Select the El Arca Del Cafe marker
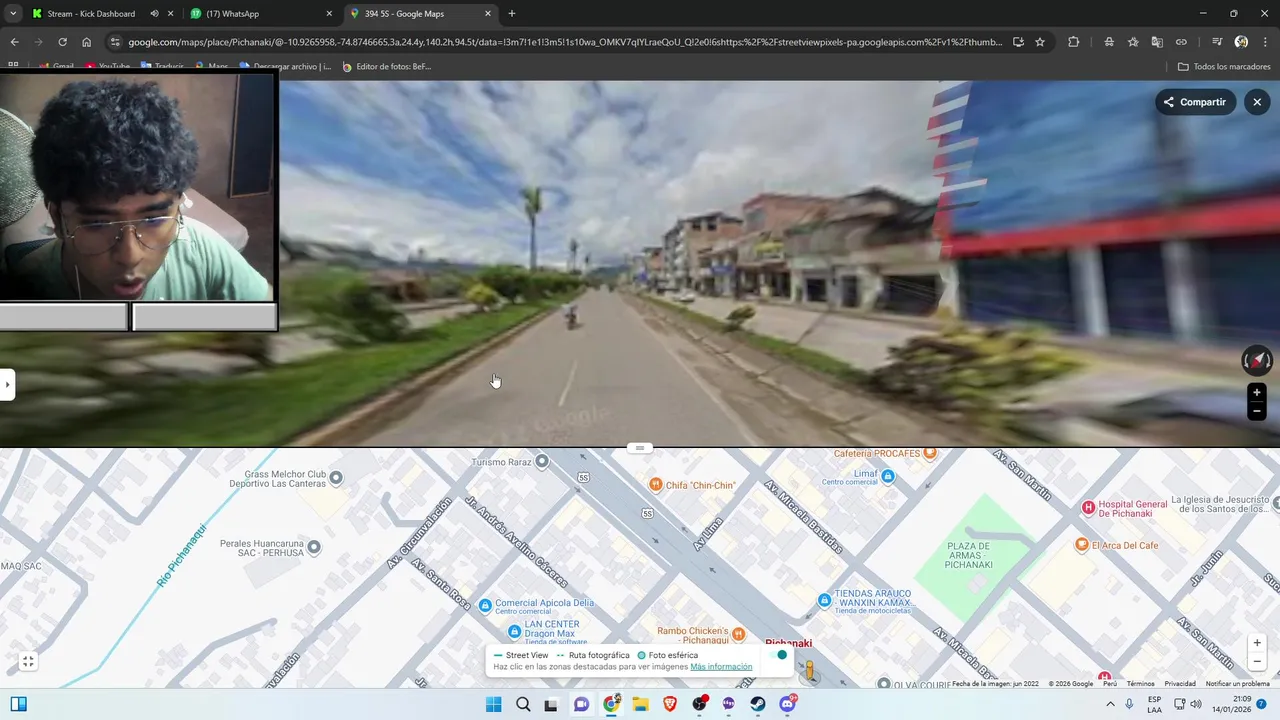Screen dimensions: 1280x720 point(1081,545)
